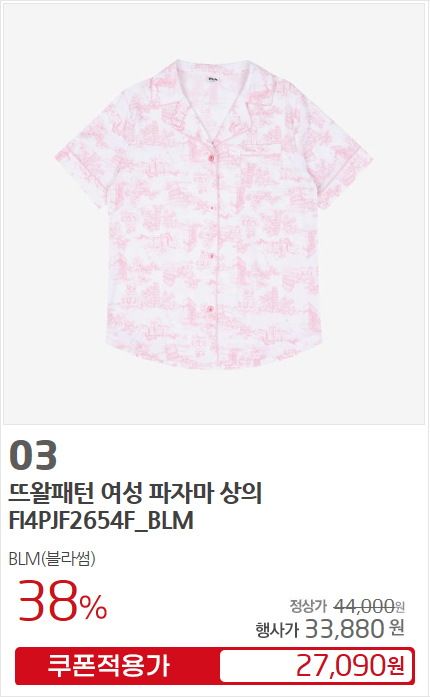Click the bottom pink shirt button
This screenshot has width=430, height=697.
(x=211, y=308)
